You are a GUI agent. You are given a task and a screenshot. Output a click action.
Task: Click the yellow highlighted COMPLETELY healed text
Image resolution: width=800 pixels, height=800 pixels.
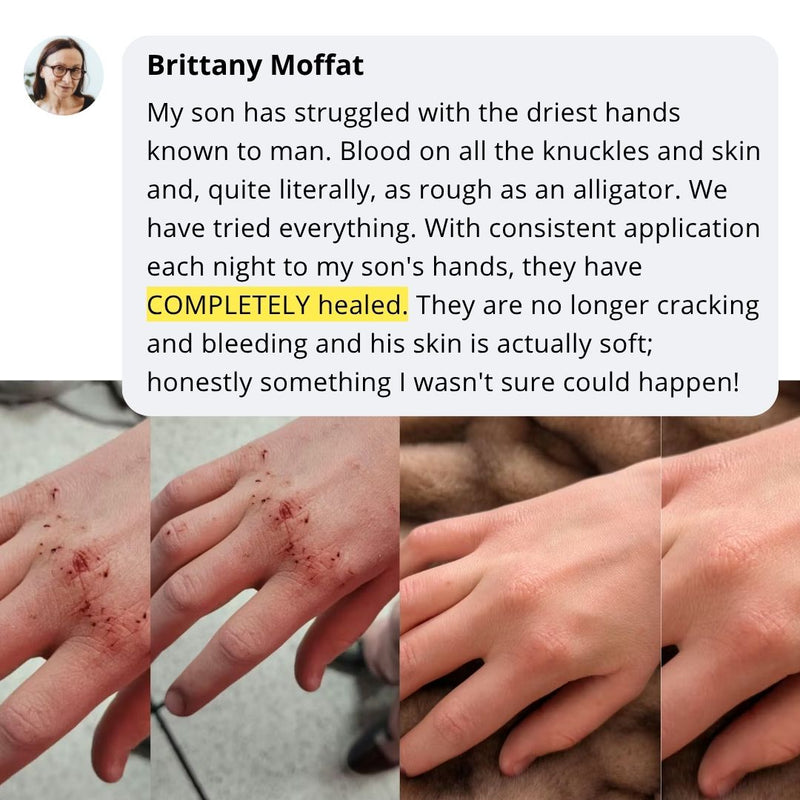(277, 305)
